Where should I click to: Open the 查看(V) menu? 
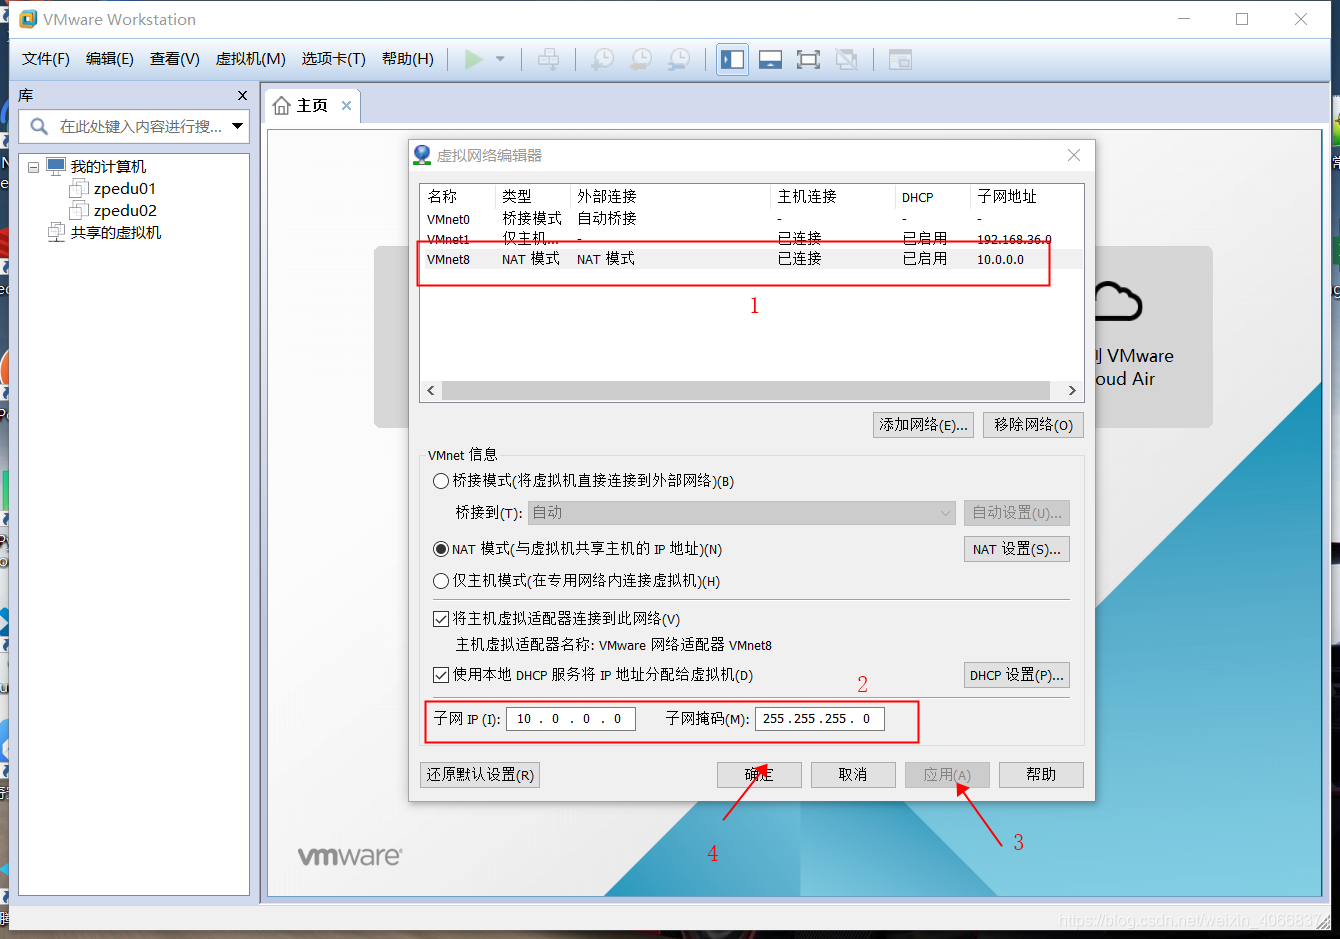click(175, 59)
